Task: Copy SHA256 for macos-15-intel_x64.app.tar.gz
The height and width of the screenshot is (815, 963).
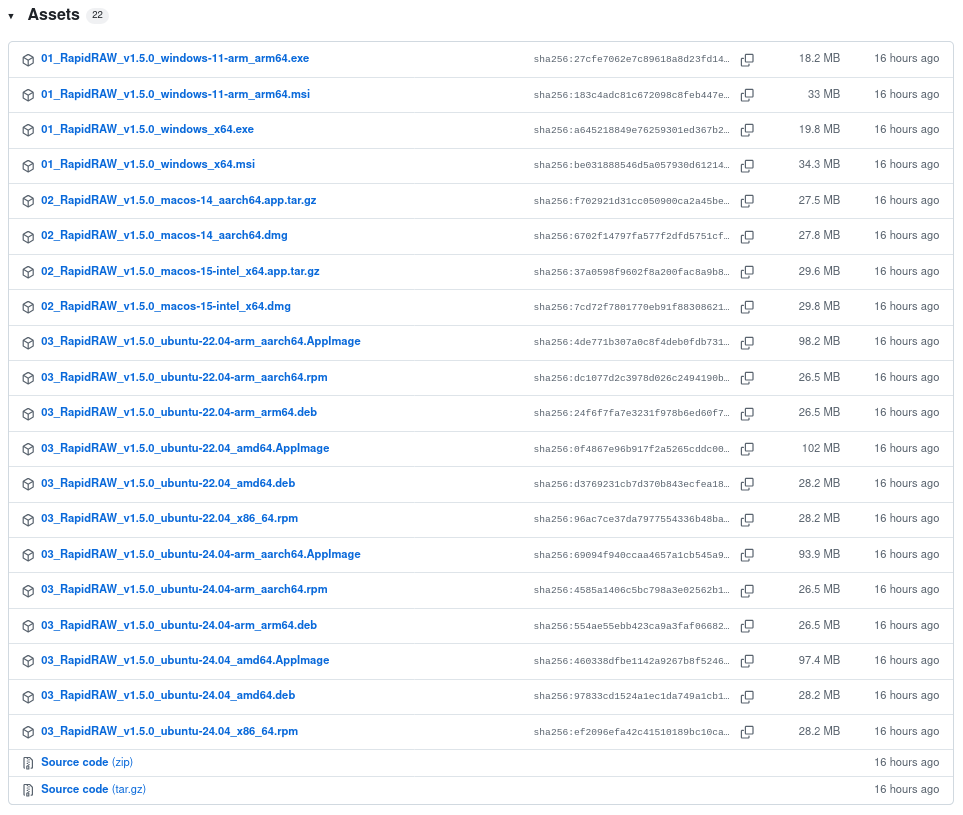Action: [x=747, y=271]
